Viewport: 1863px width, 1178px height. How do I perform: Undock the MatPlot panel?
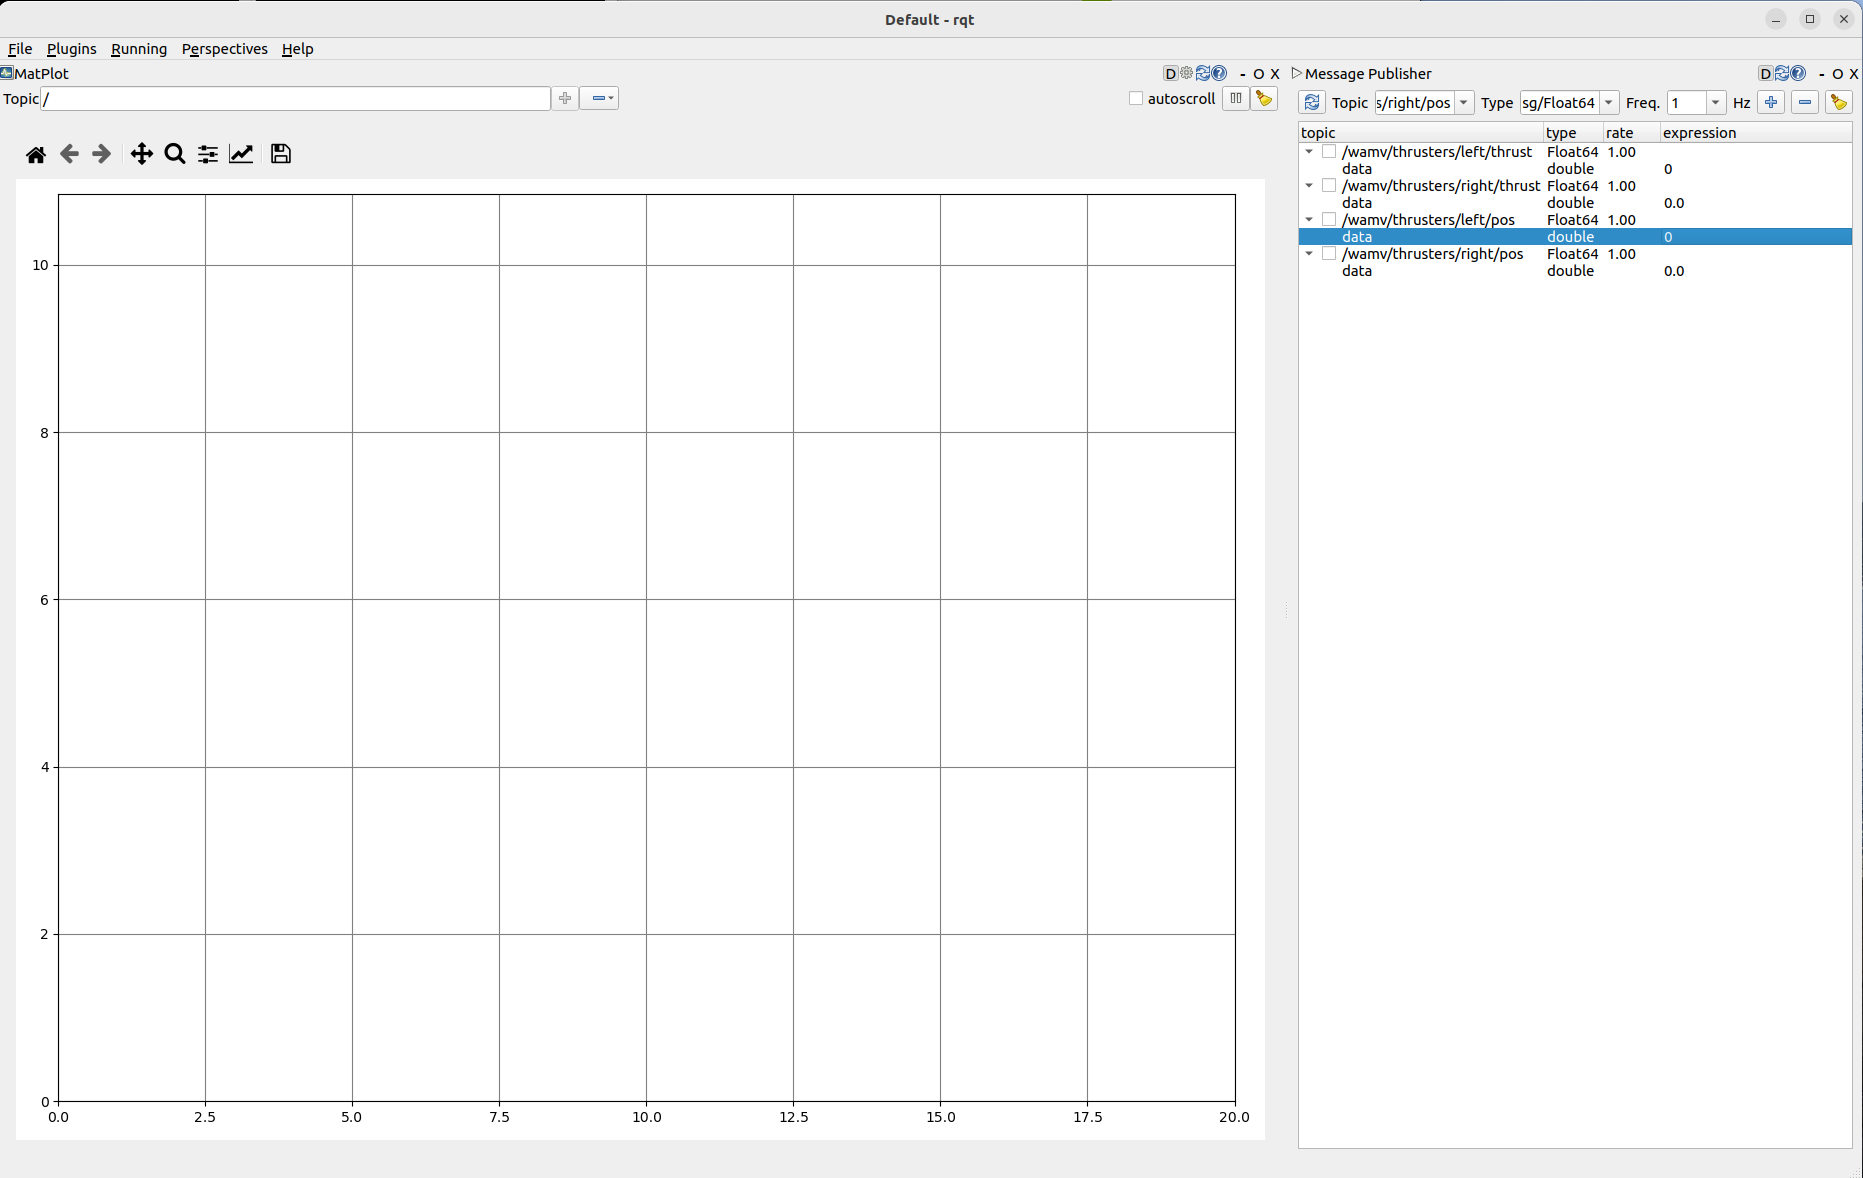point(1259,74)
